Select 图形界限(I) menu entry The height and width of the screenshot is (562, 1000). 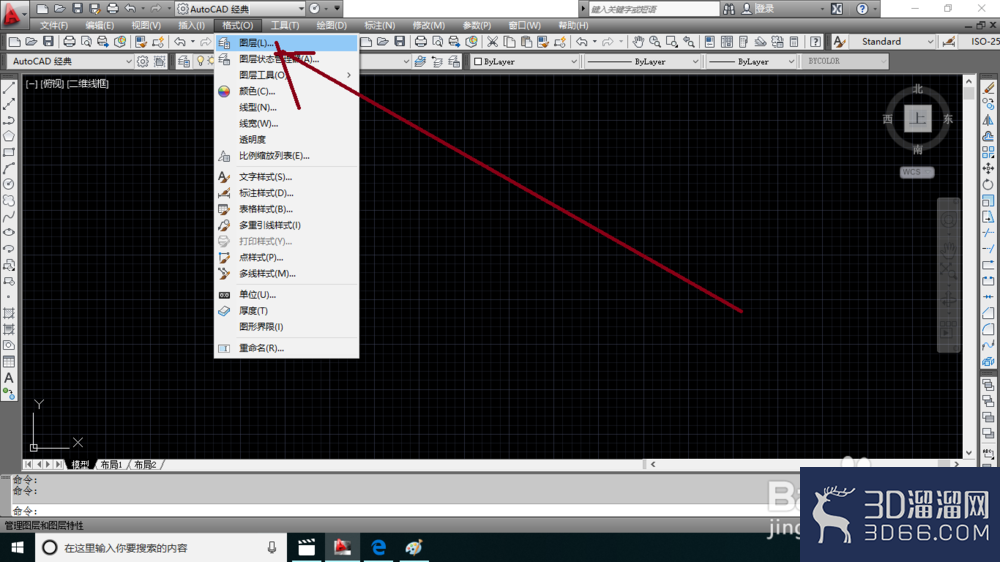[286, 327]
